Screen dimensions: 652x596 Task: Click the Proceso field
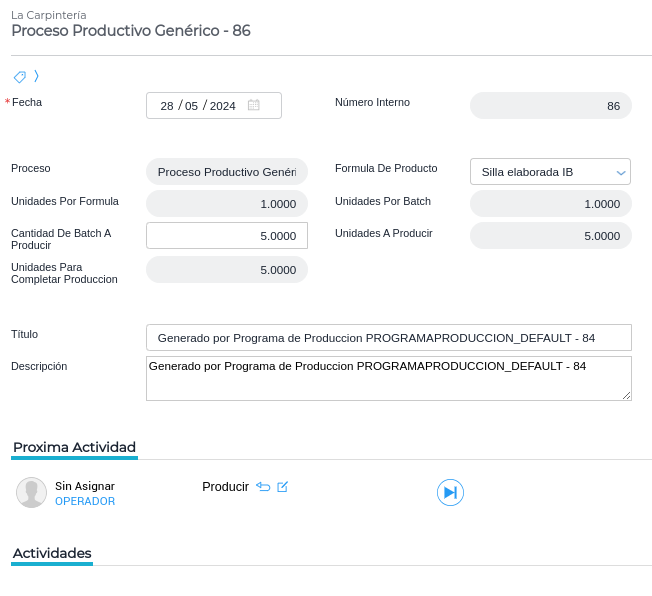pos(227,172)
